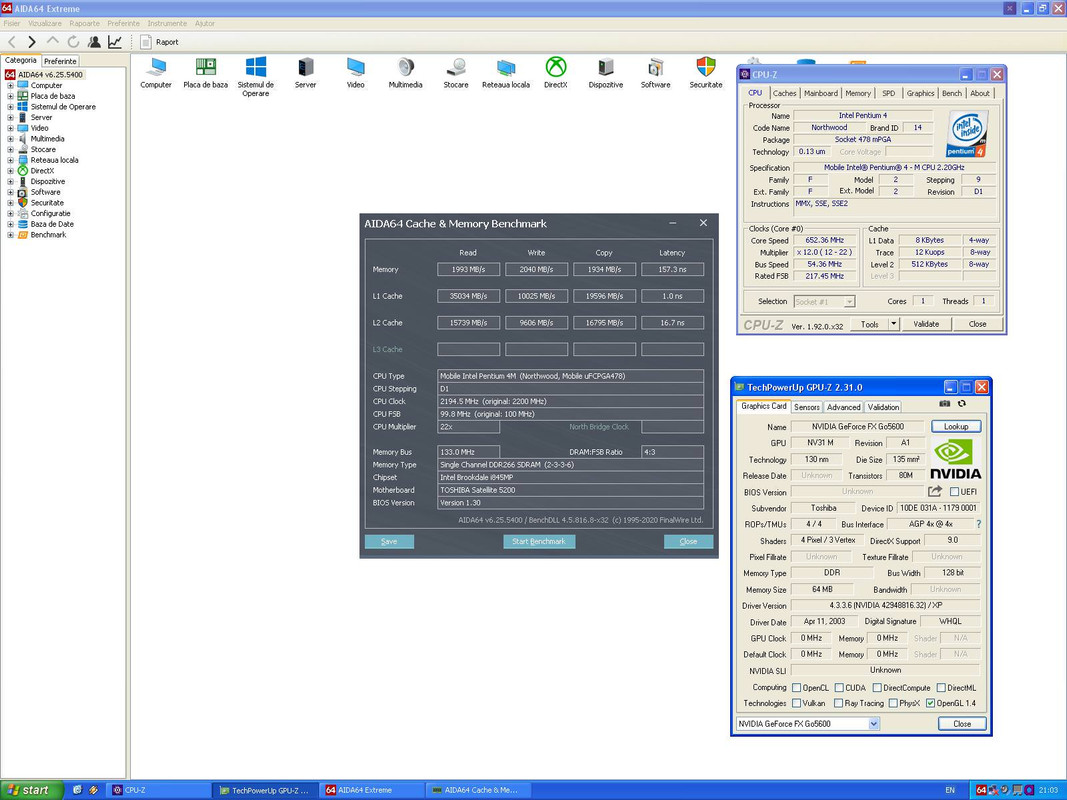This screenshot has width=1067, height=800.
Task: Click GPU-Z refresh icon
Action: coord(962,403)
